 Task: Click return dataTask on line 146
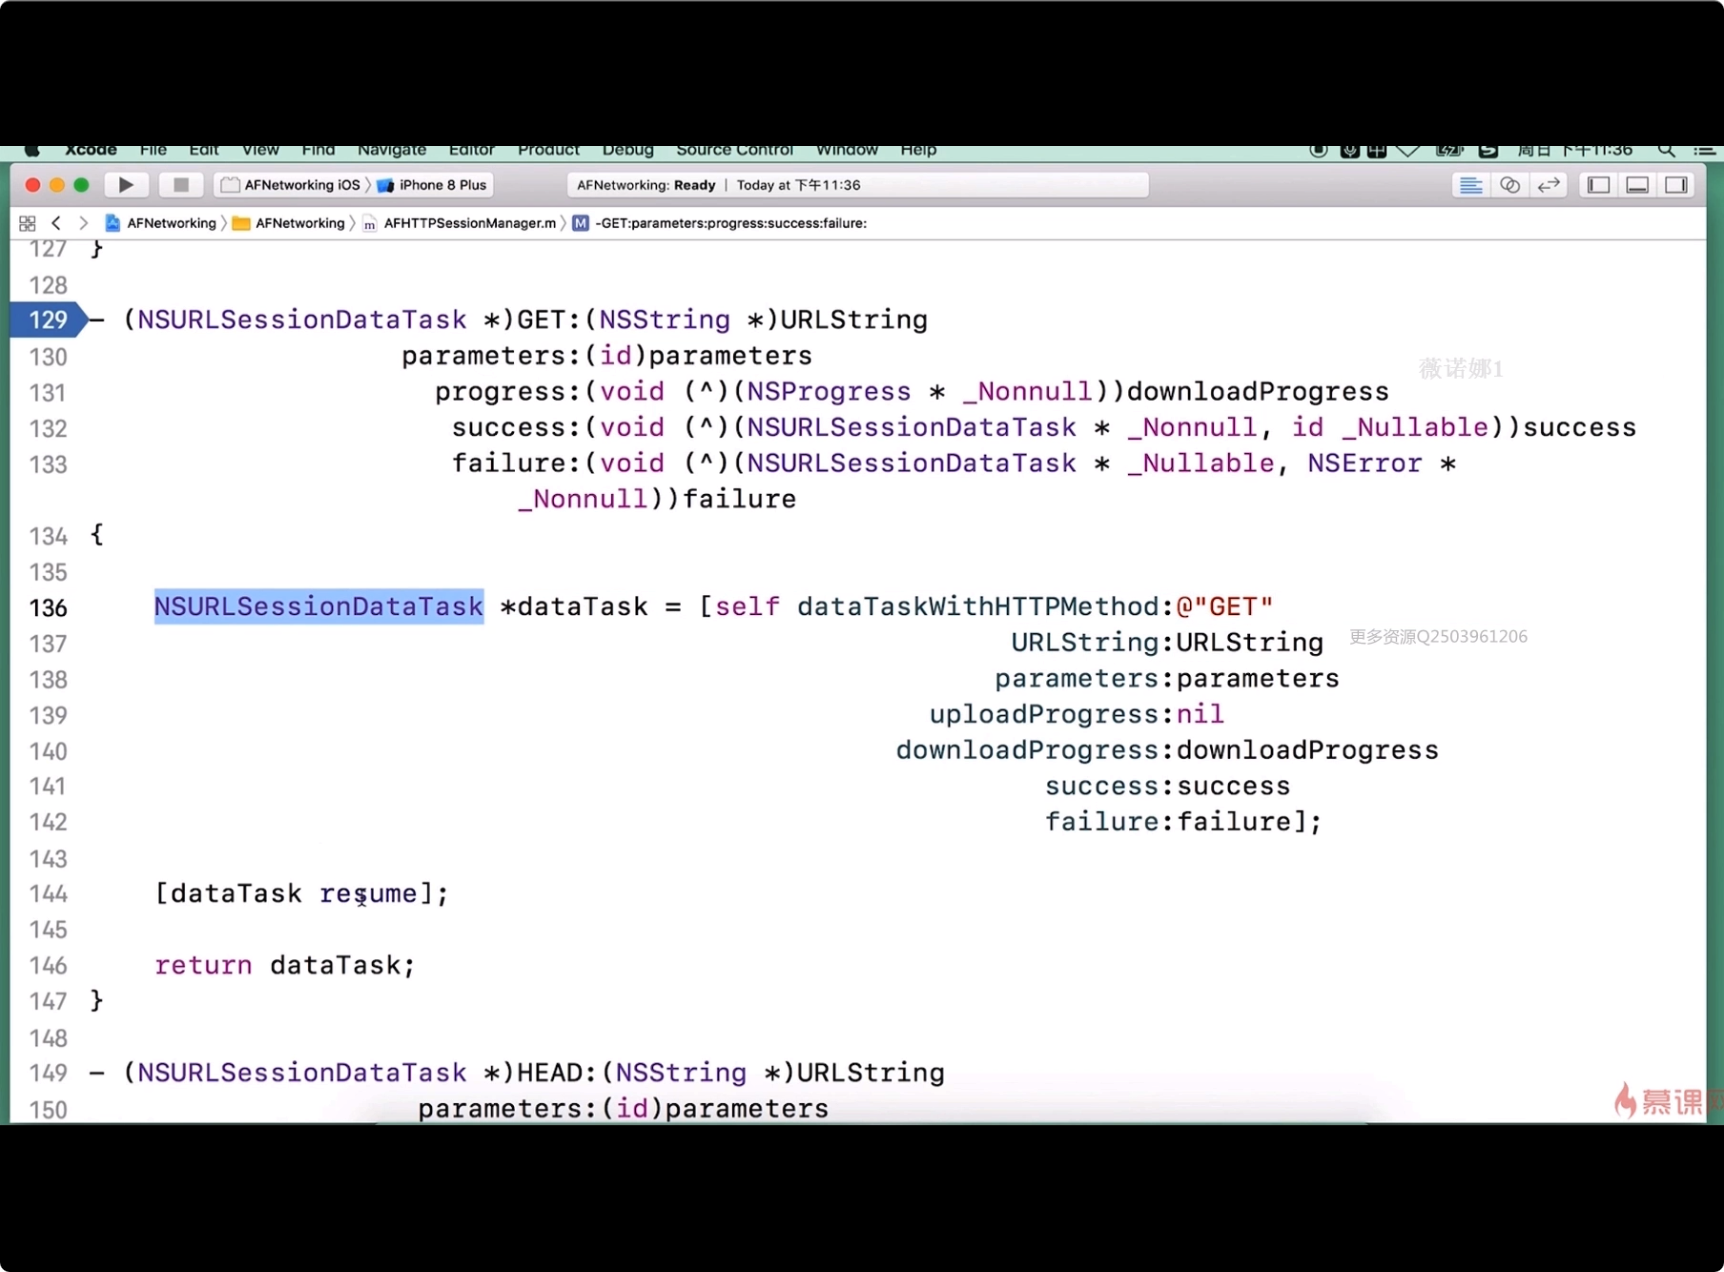click(x=284, y=965)
